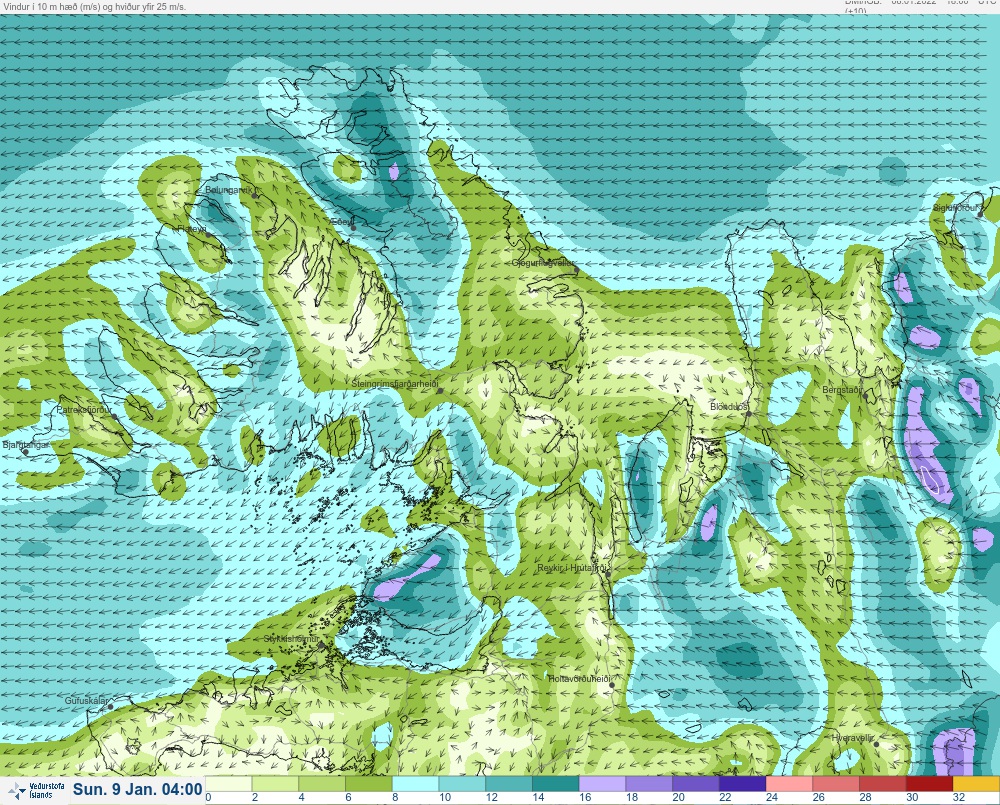Select the Patreksfjörður station label
This screenshot has width=1000, height=805.
point(84,410)
